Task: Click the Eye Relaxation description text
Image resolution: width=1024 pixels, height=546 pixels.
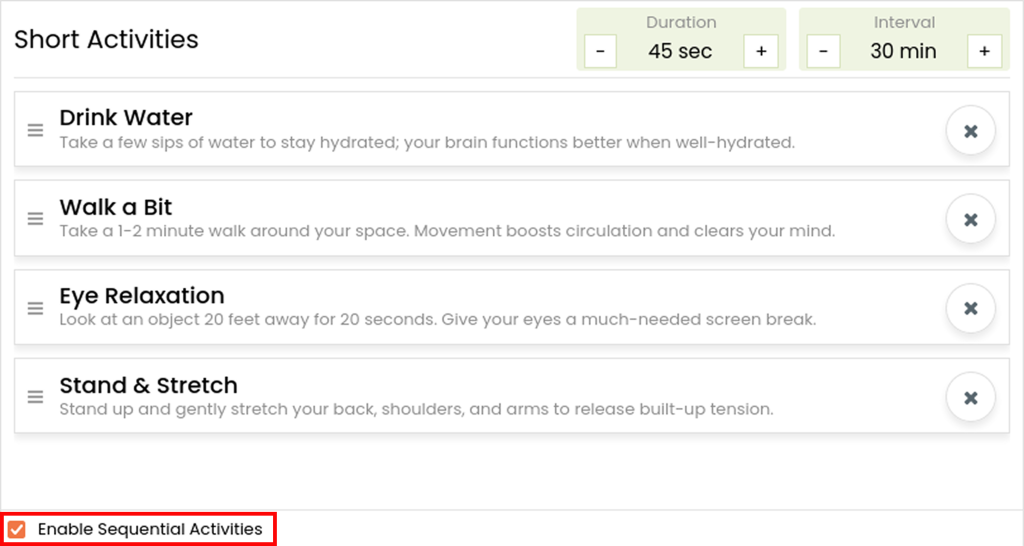Action: coord(438,319)
